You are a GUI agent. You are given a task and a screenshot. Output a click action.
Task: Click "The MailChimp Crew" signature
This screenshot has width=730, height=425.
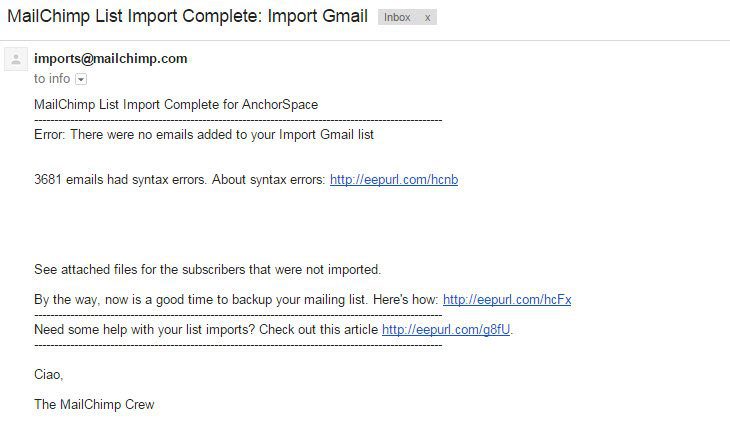click(94, 404)
